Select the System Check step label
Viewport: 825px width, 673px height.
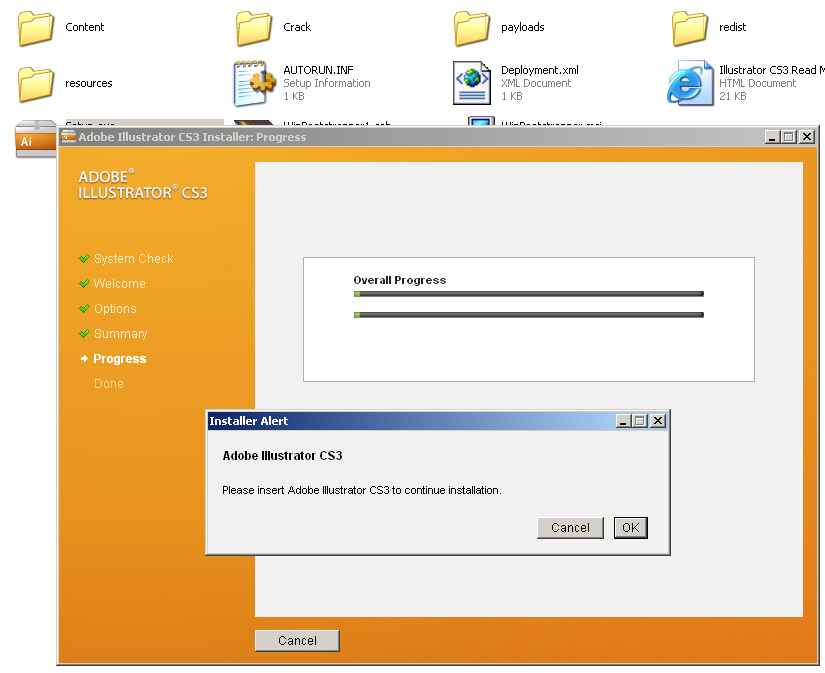click(134, 259)
